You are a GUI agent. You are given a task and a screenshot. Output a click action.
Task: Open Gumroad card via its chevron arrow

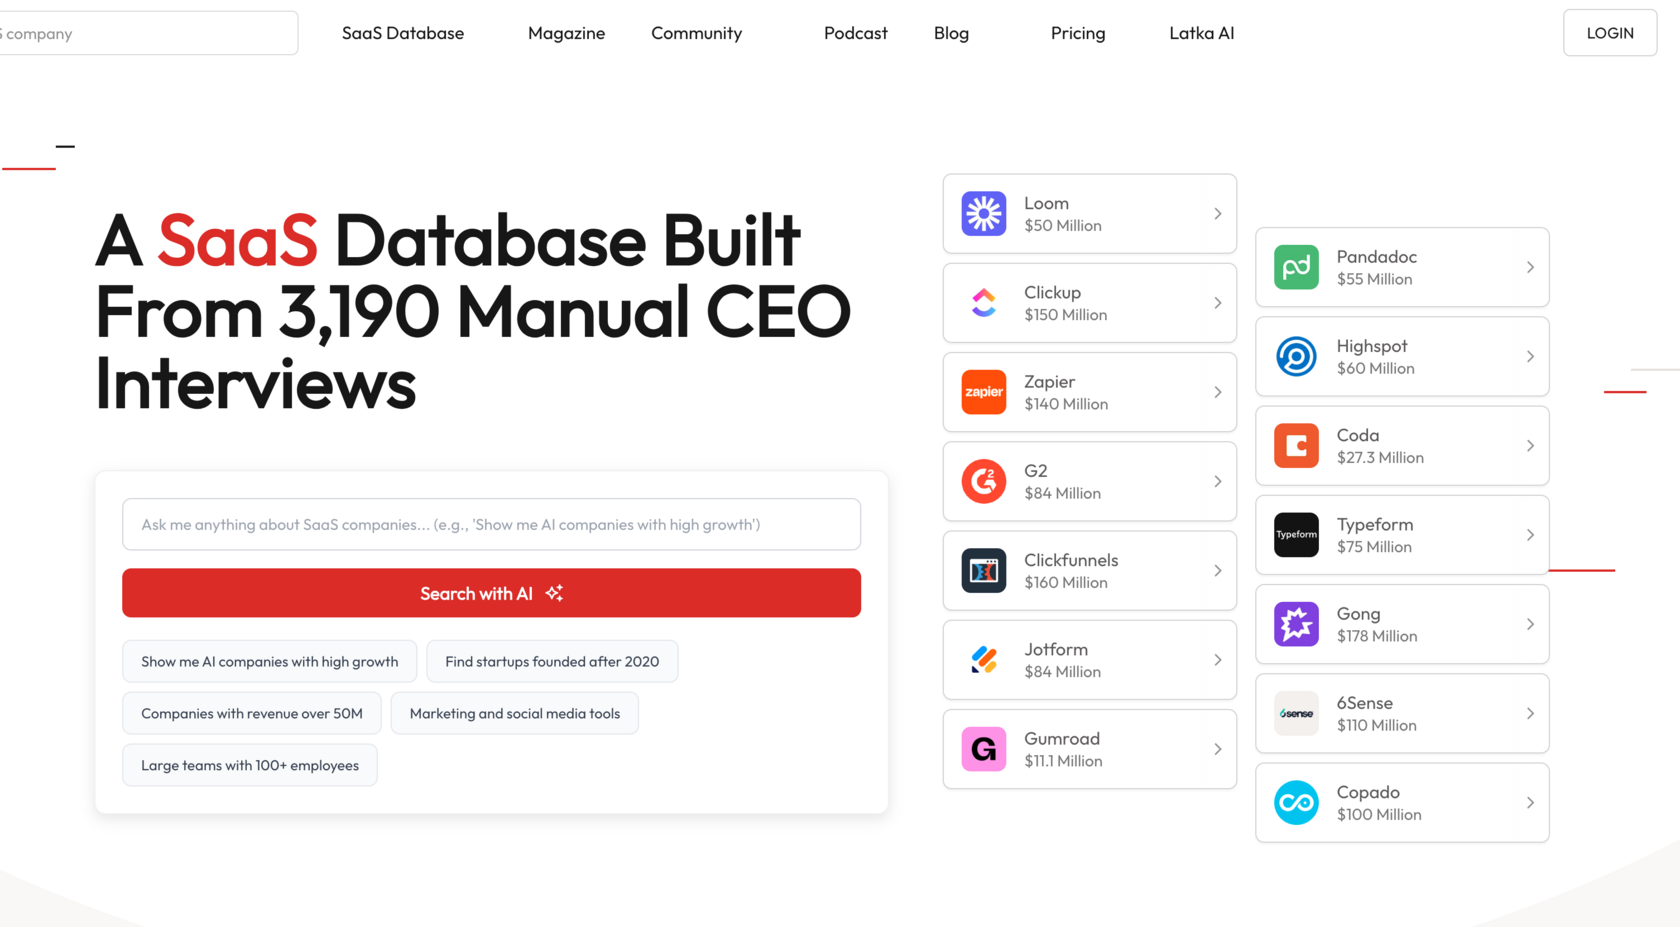pos(1217,749)
